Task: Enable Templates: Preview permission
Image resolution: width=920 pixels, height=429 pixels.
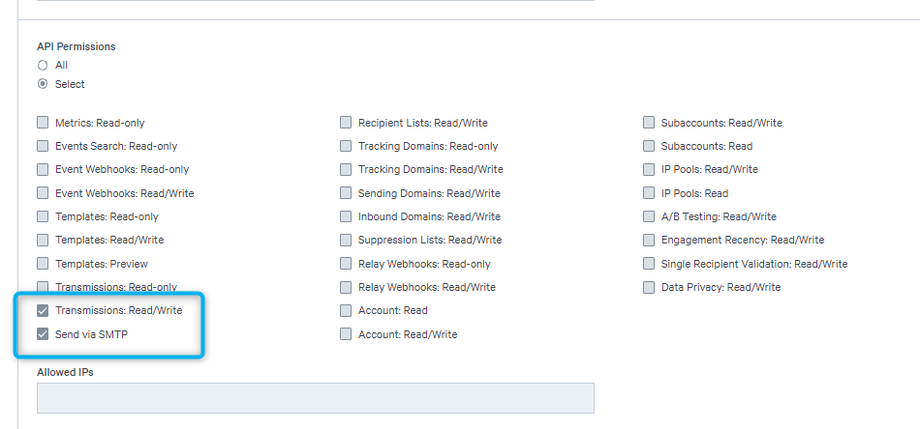Action: (43, 264)
